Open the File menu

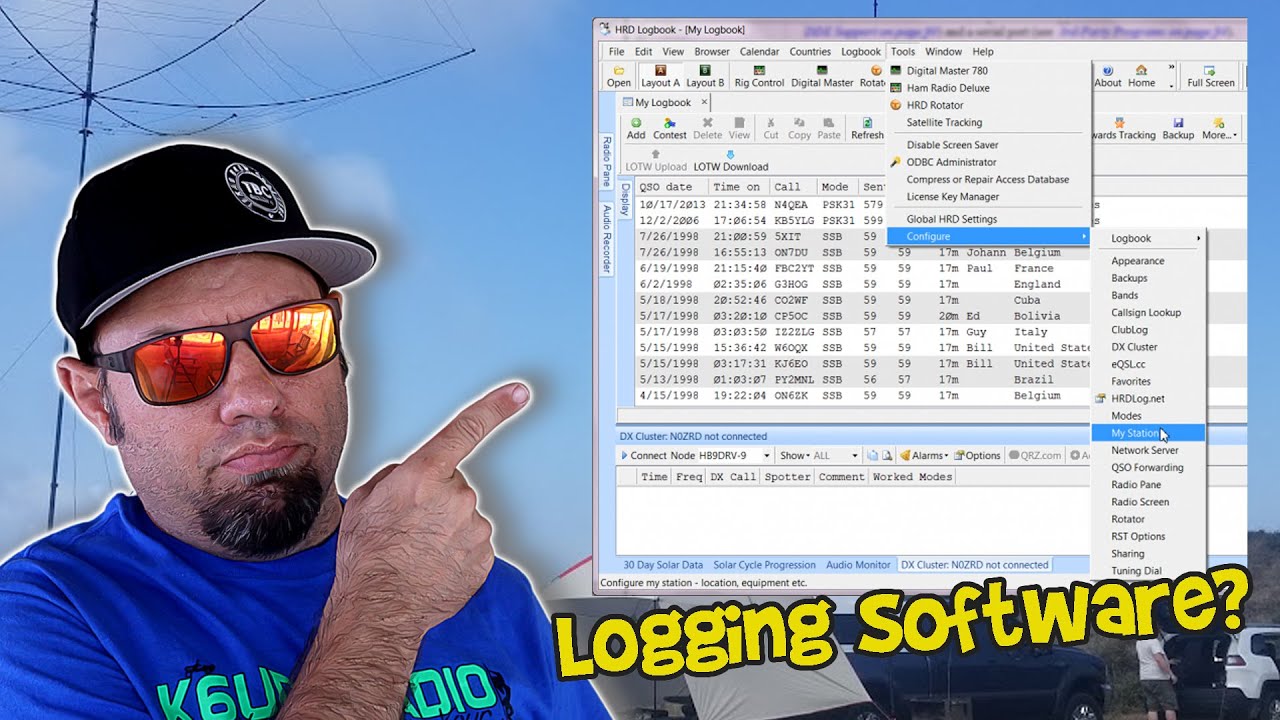(x=617, y=52)
